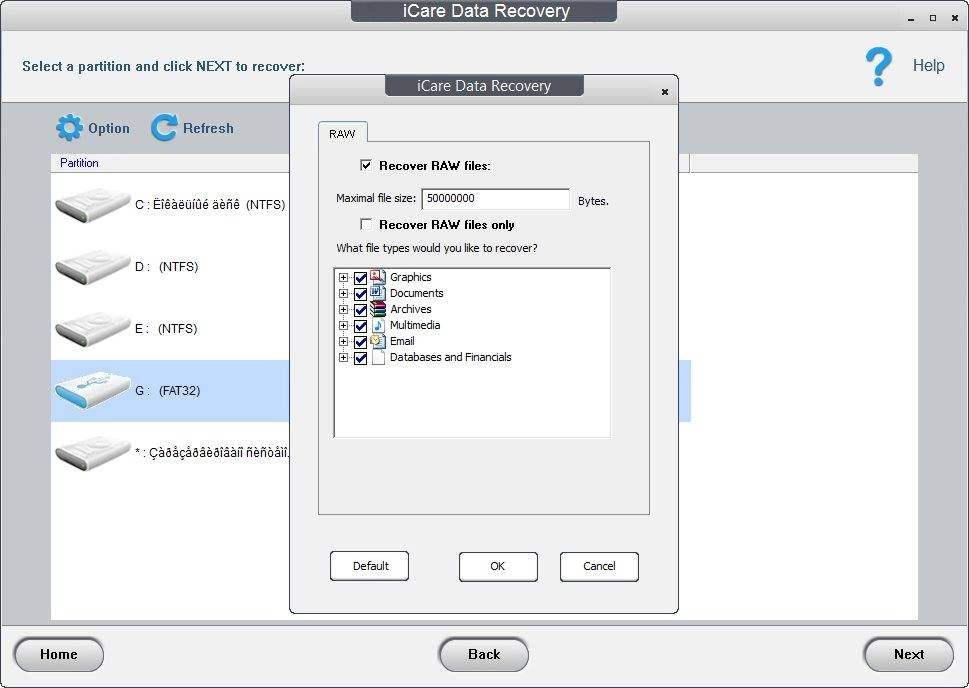Screen dimensions: 969x688
Task: Click the D: (NTFS) partition text
Action: pyautogui.click(x=167, y=266)
